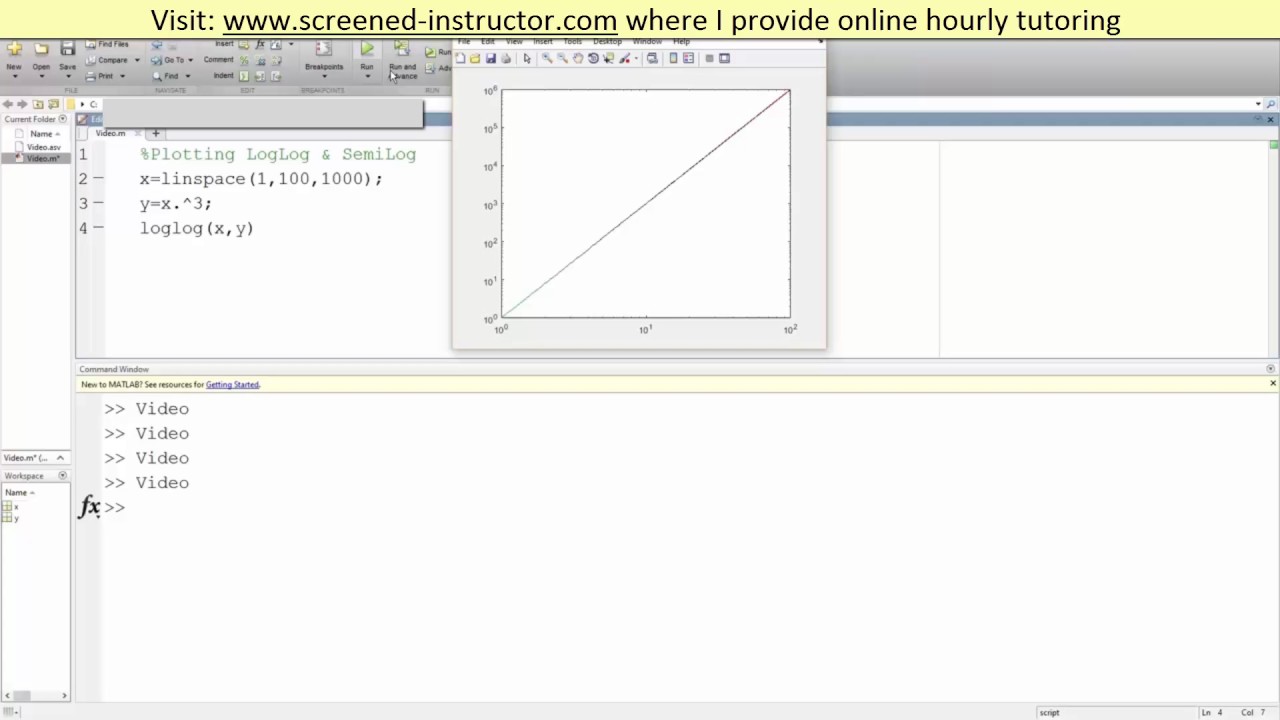
Task: Click the back navigation arrow
Action: click(x=8, y=104)
